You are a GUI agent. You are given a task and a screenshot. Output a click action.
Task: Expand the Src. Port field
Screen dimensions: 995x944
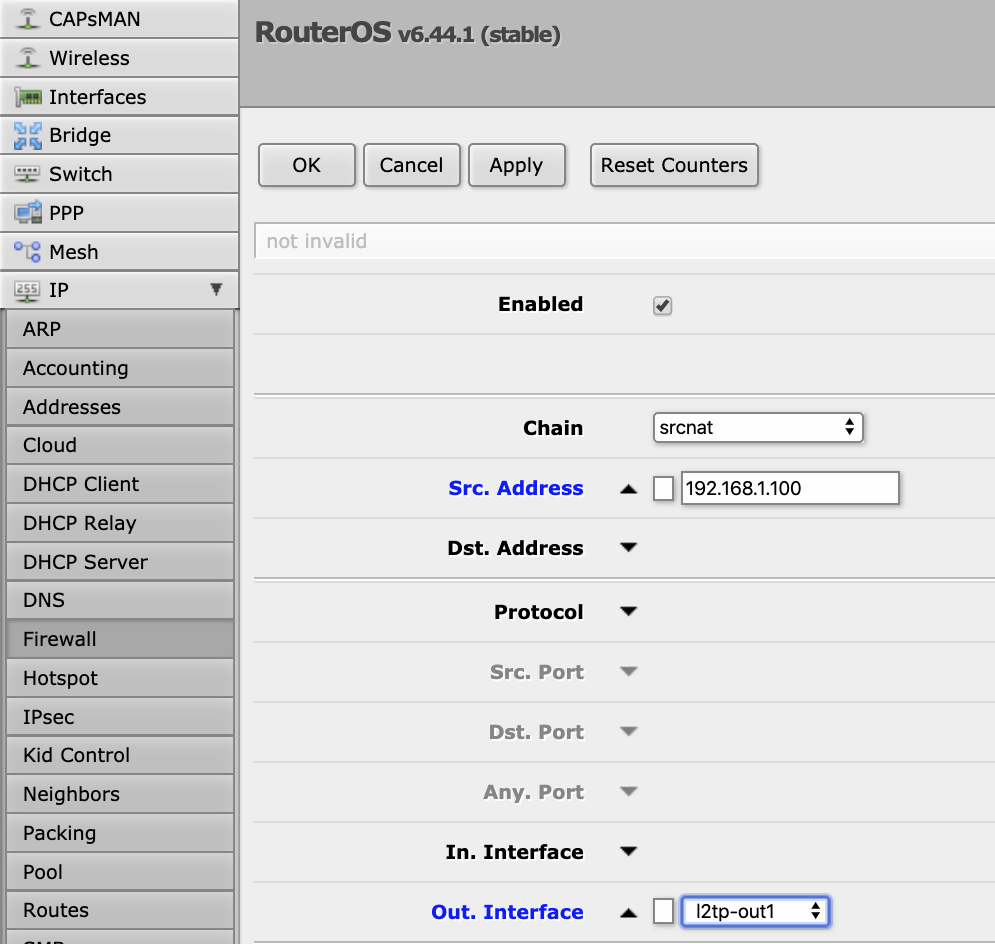[628, 671]
